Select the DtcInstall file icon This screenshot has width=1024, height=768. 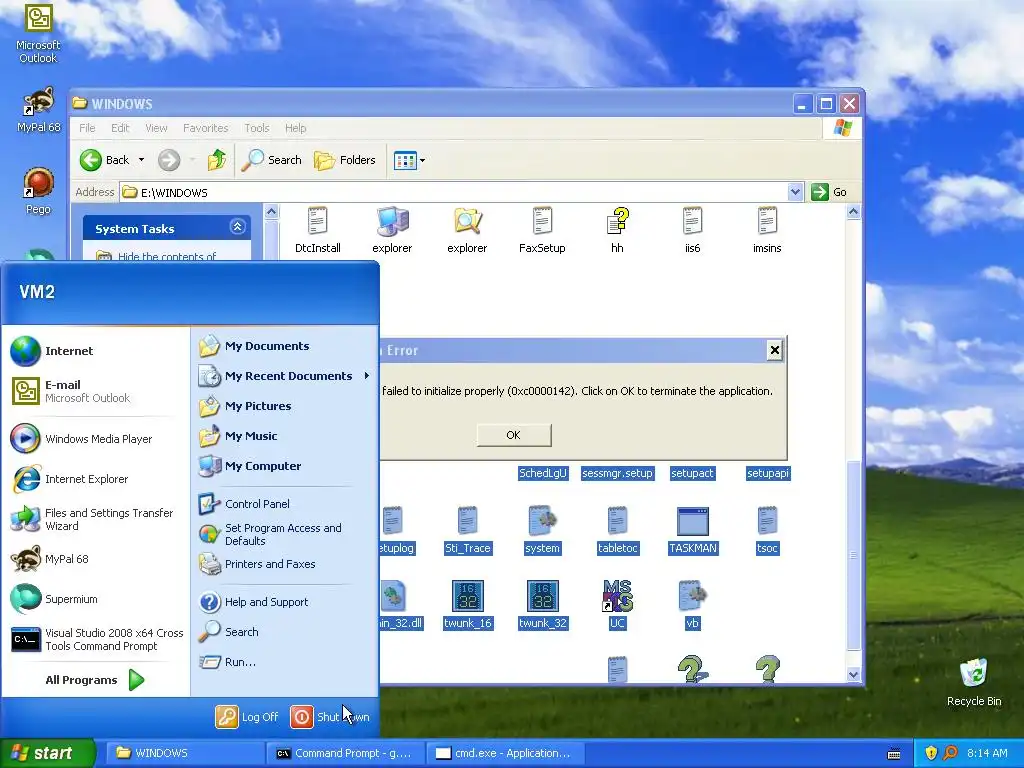[x=317, y=230]
